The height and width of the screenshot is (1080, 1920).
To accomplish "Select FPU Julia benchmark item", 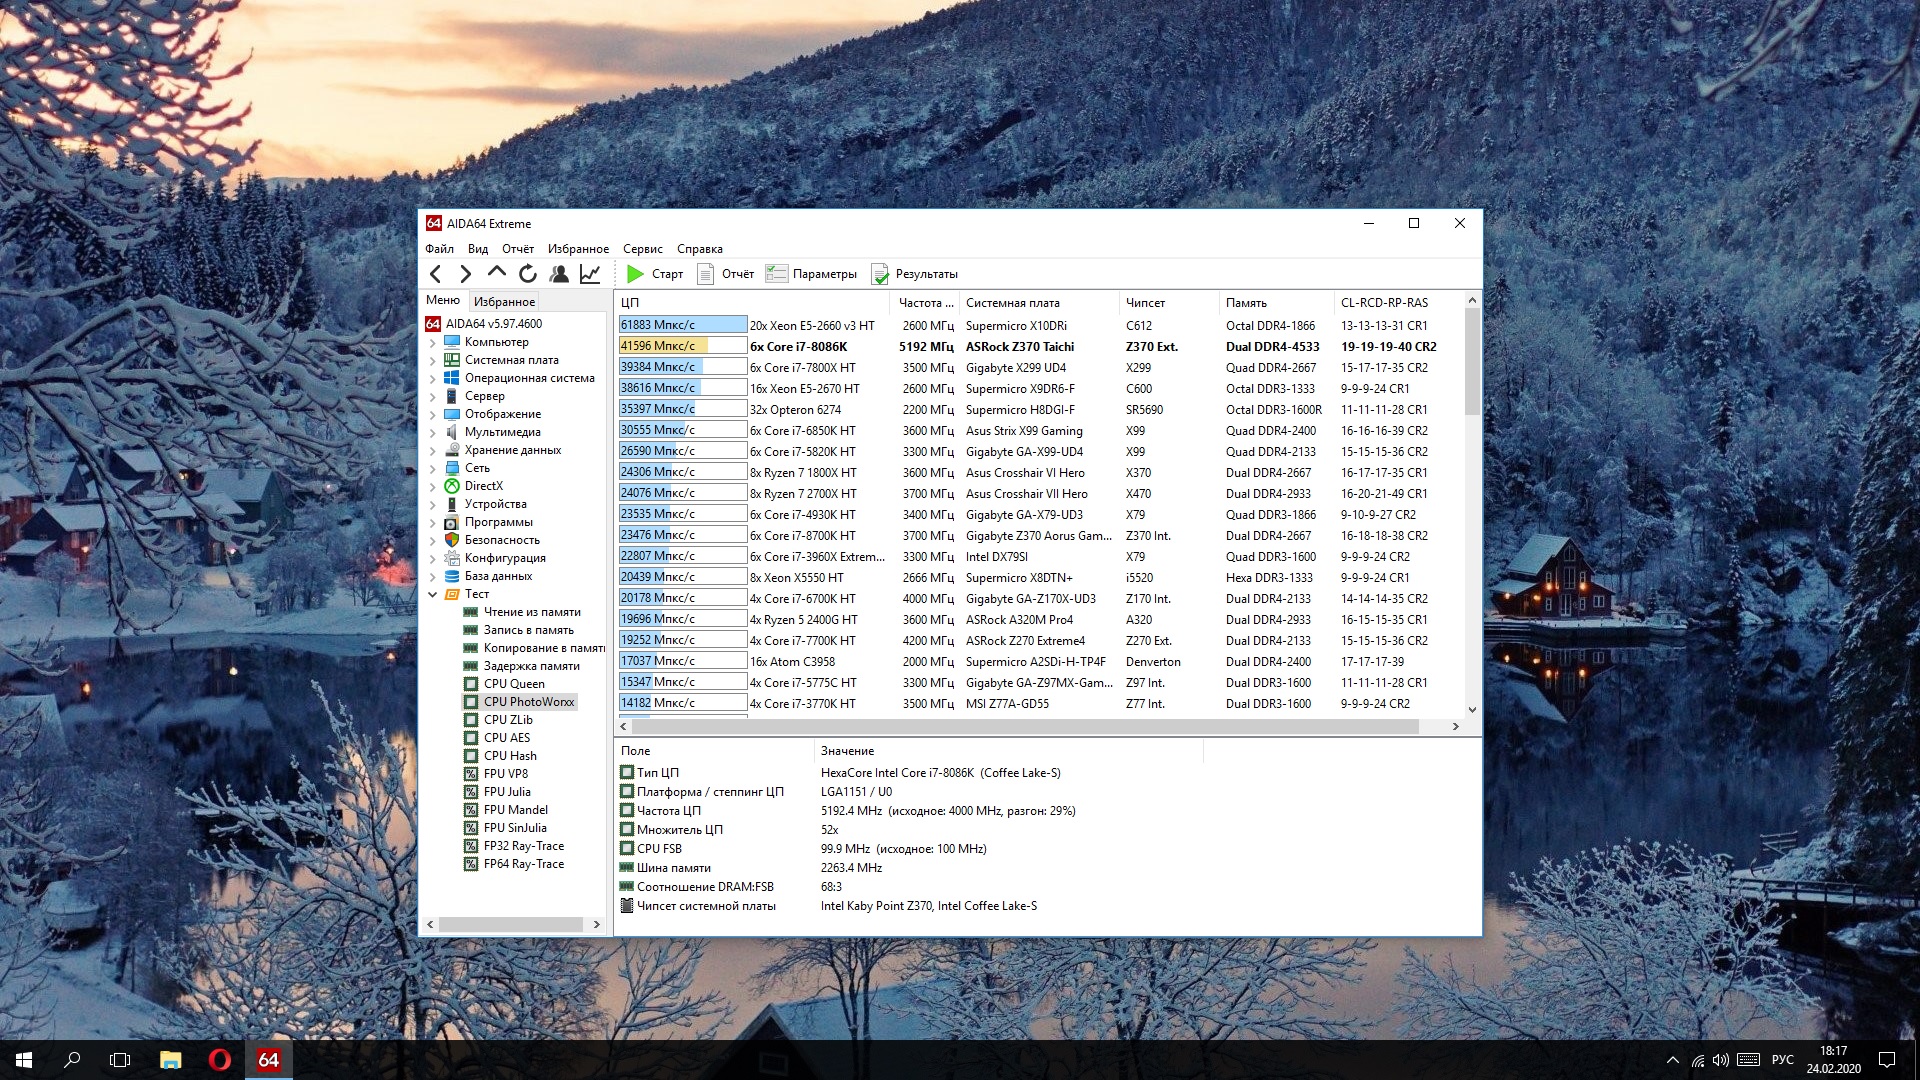I will point(507,792).
